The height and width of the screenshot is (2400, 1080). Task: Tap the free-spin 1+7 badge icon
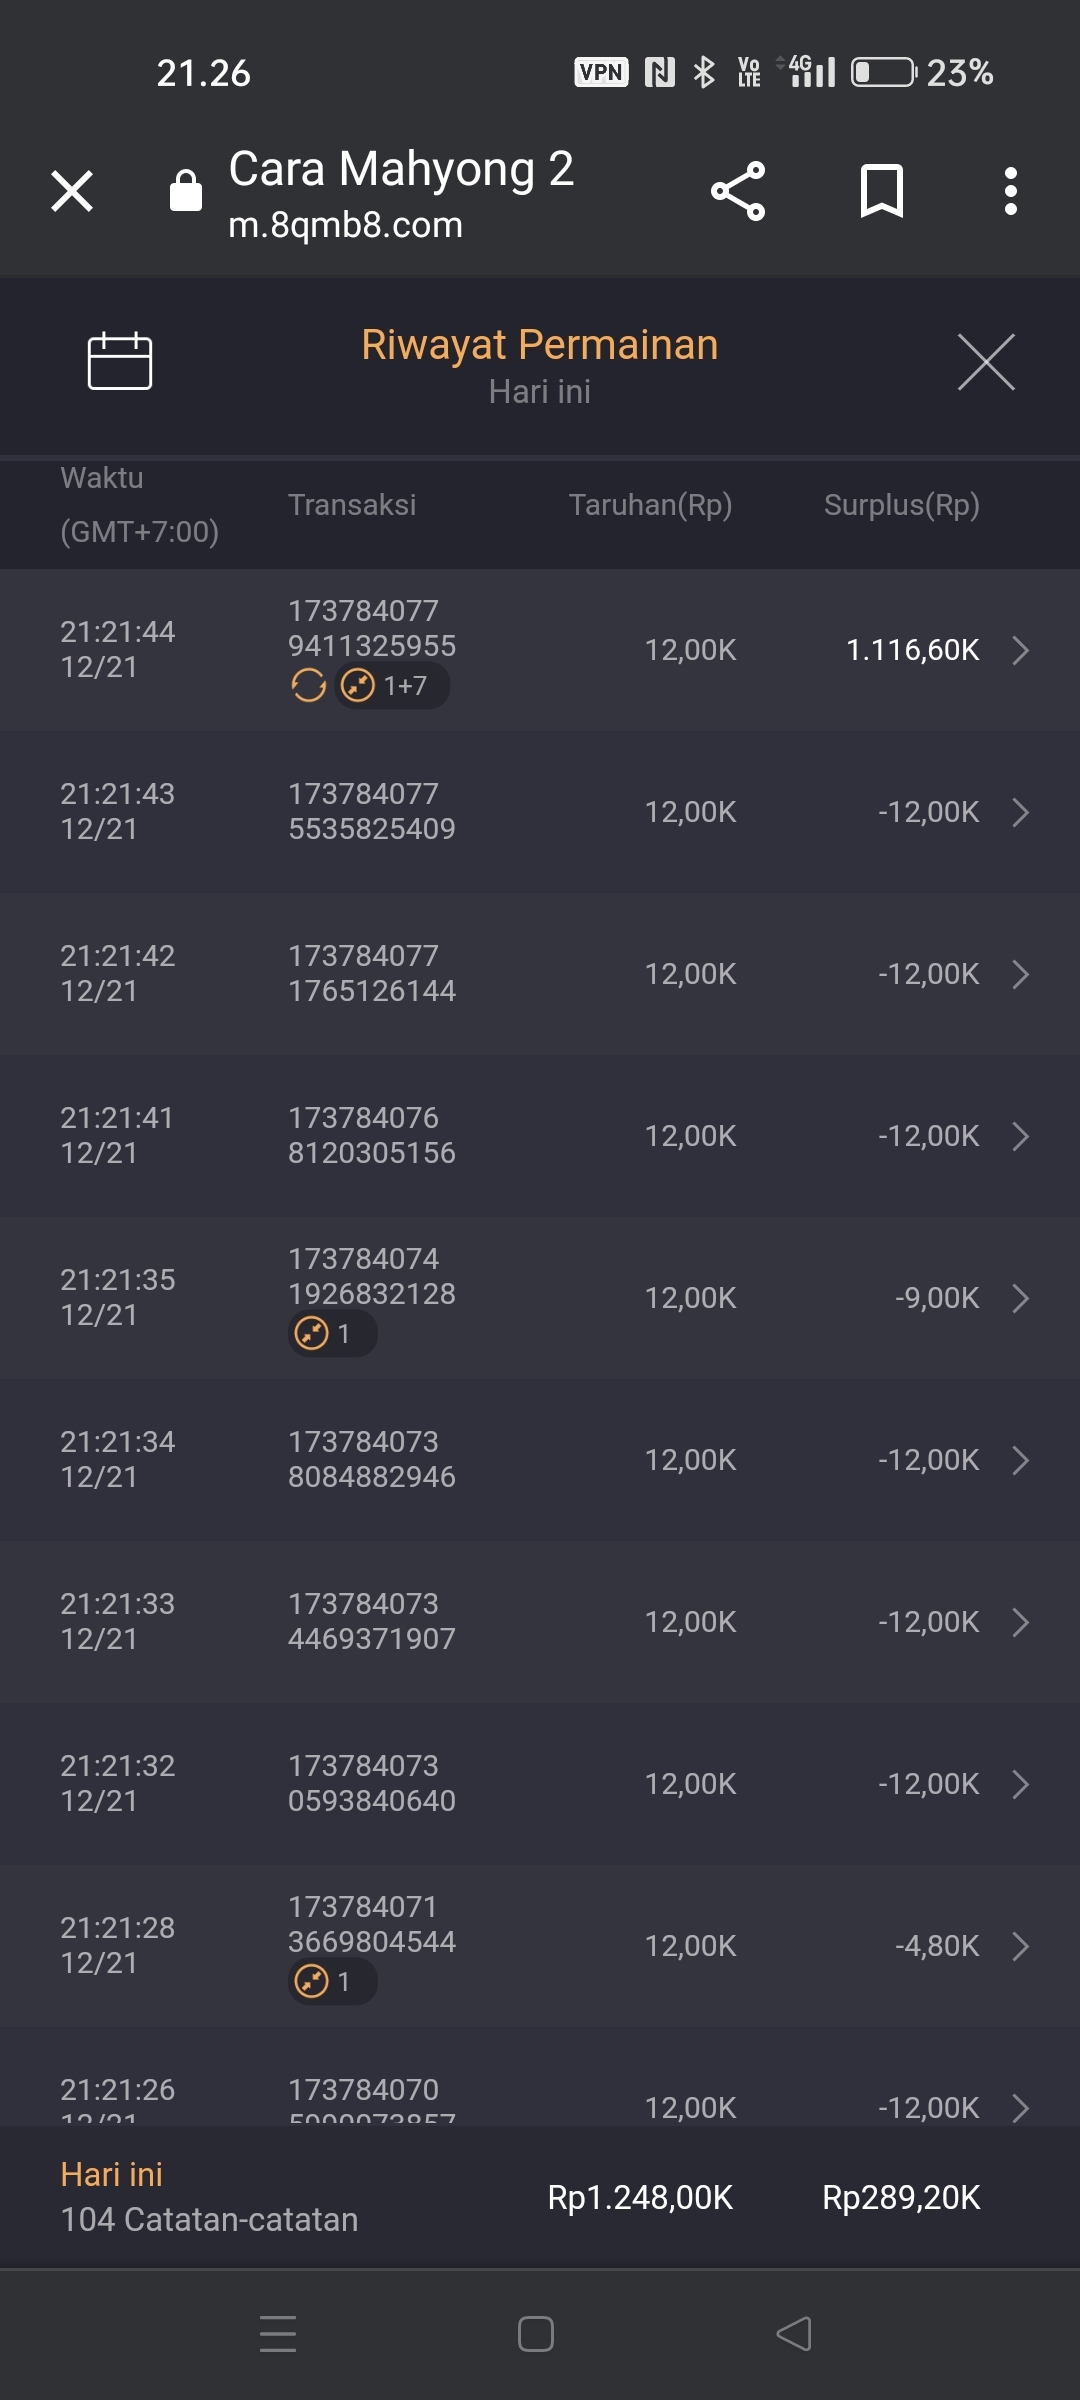coord(392,686)
